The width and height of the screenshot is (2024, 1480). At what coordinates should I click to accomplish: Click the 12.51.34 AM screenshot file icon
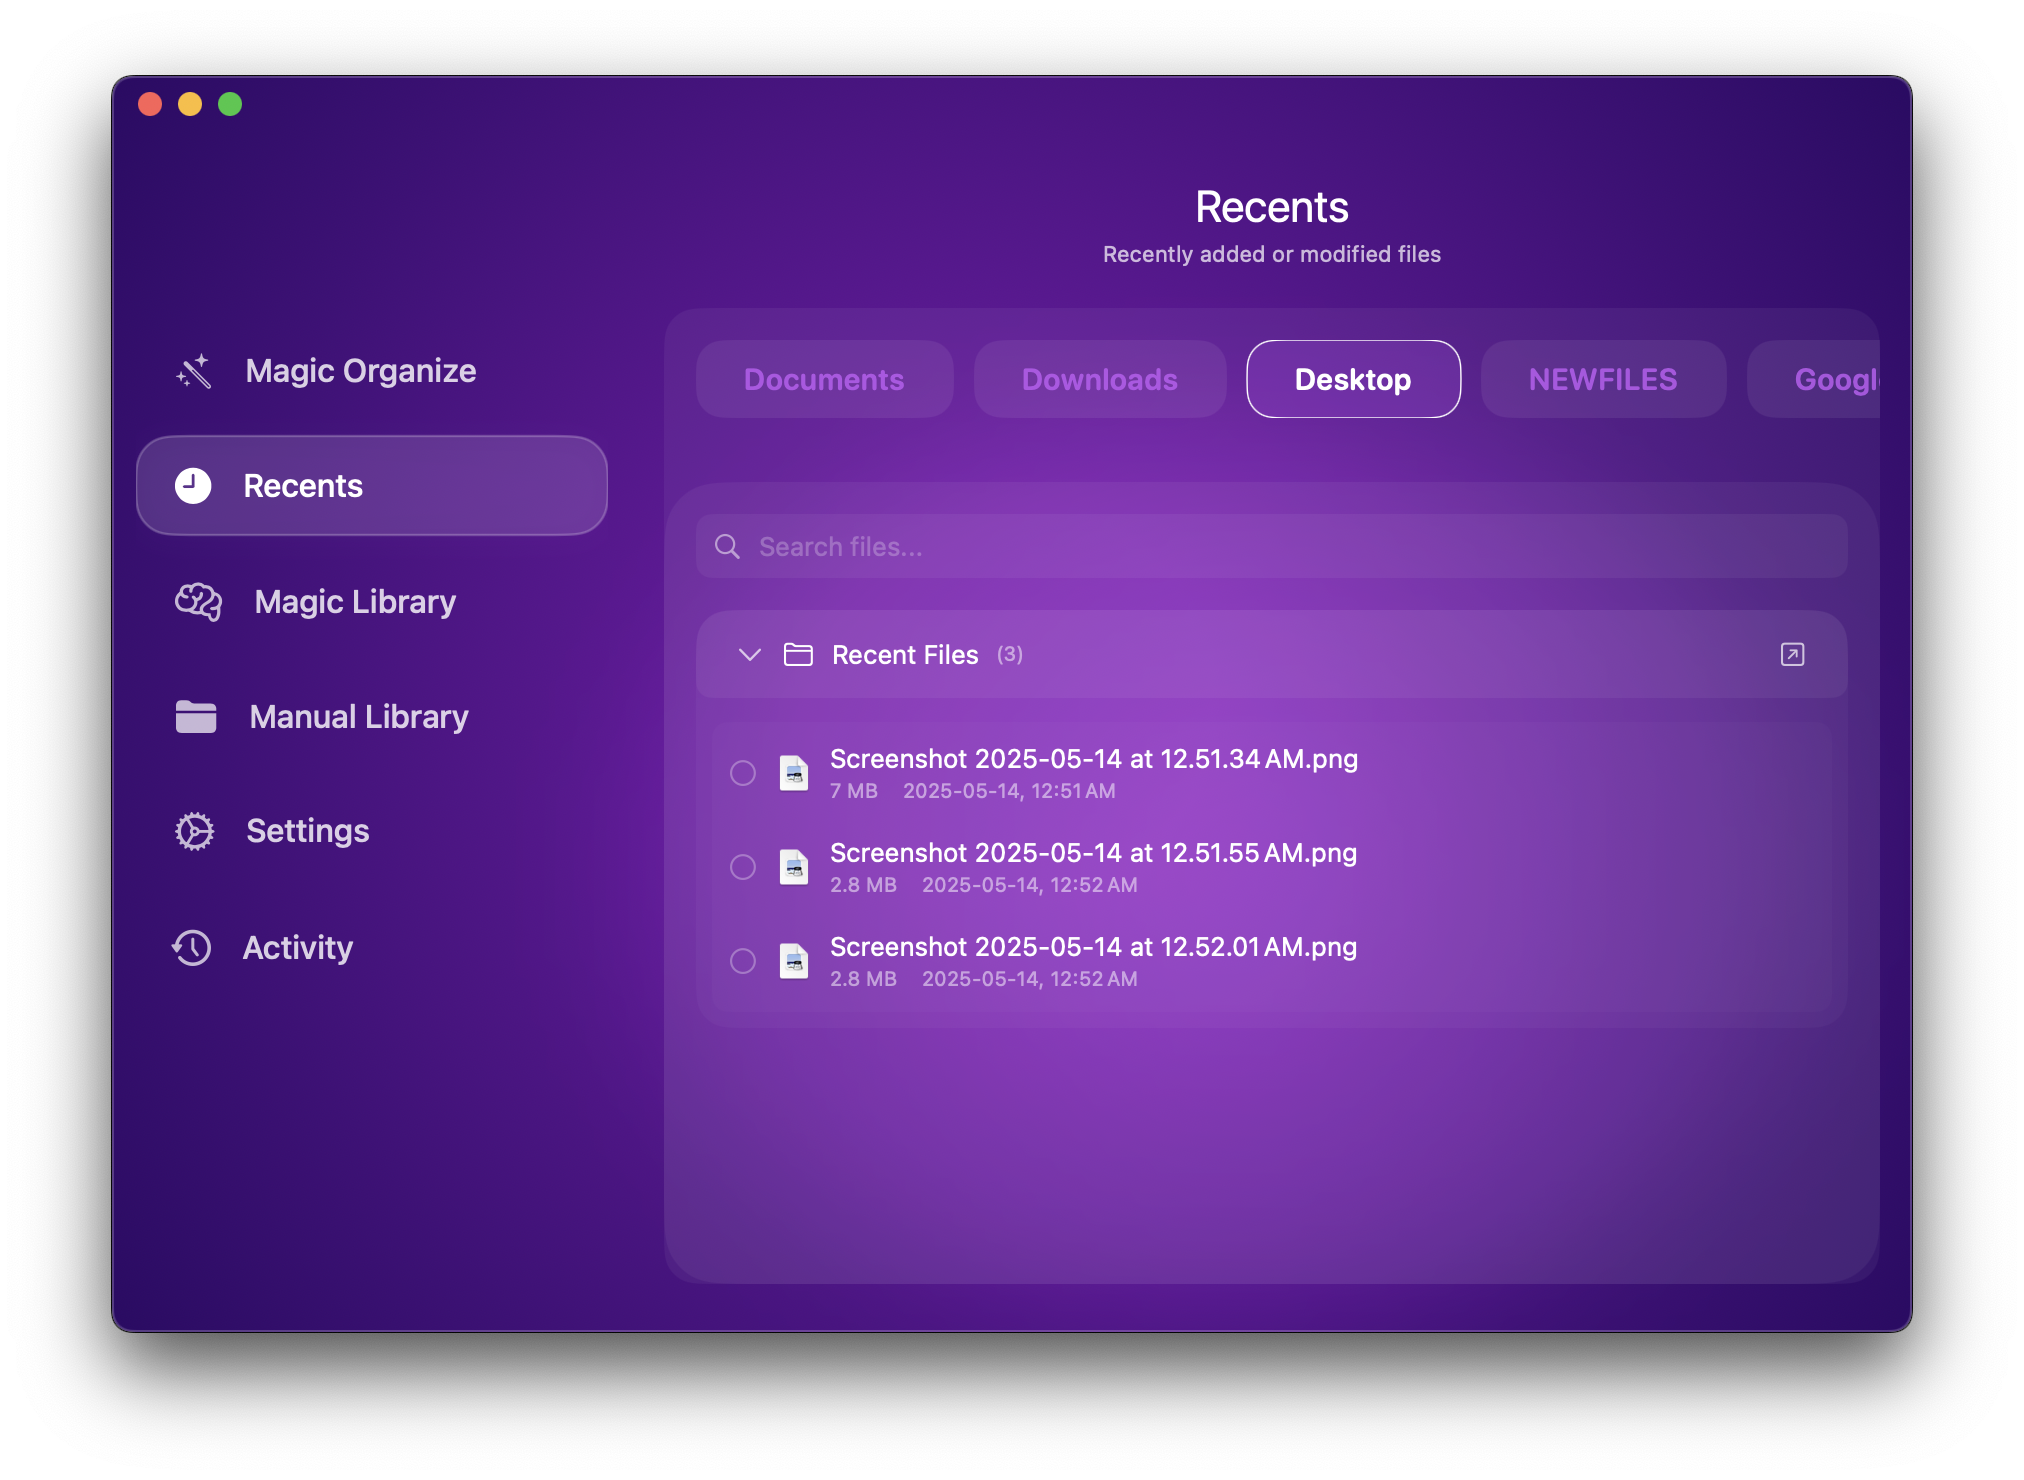(794, 773)
